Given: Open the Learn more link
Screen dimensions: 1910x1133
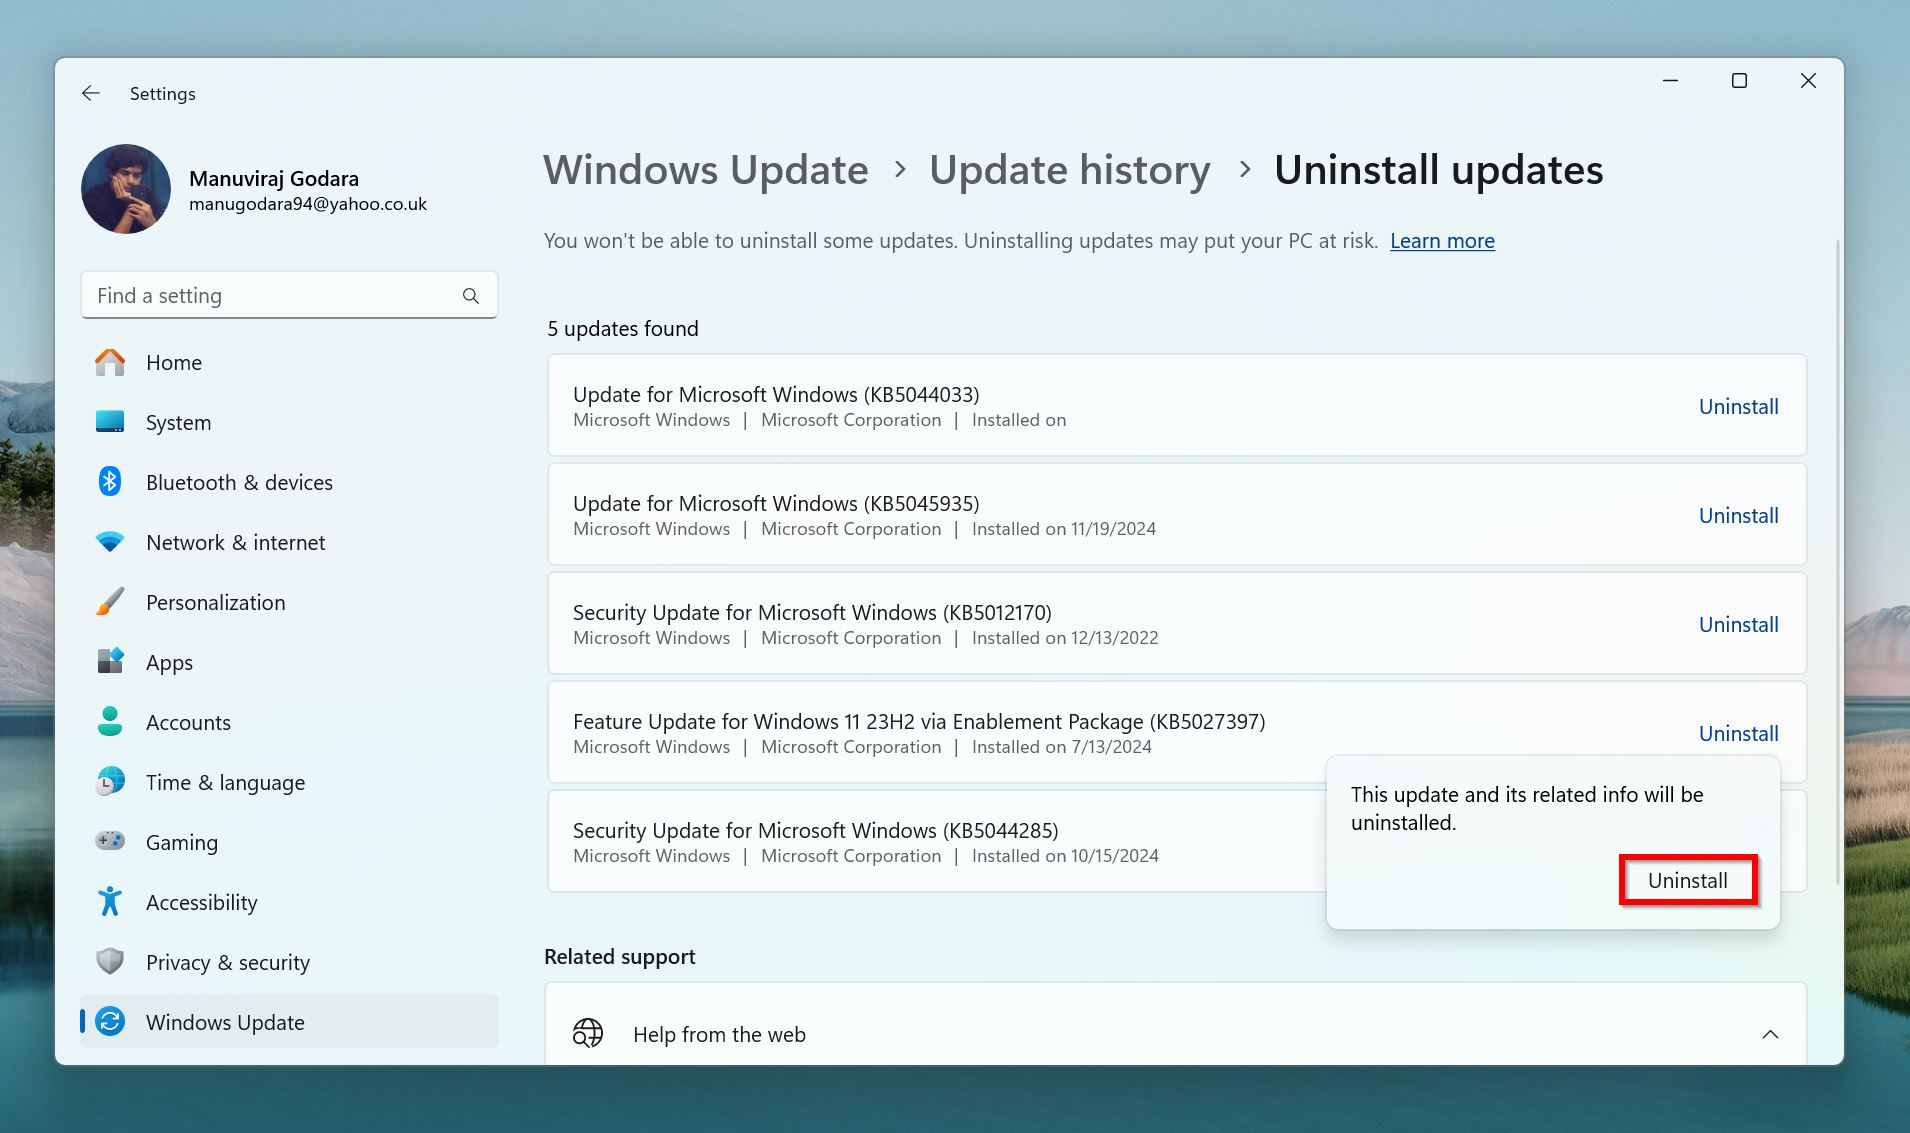Looking at the screenshot, I should (x=1442, y=241).
